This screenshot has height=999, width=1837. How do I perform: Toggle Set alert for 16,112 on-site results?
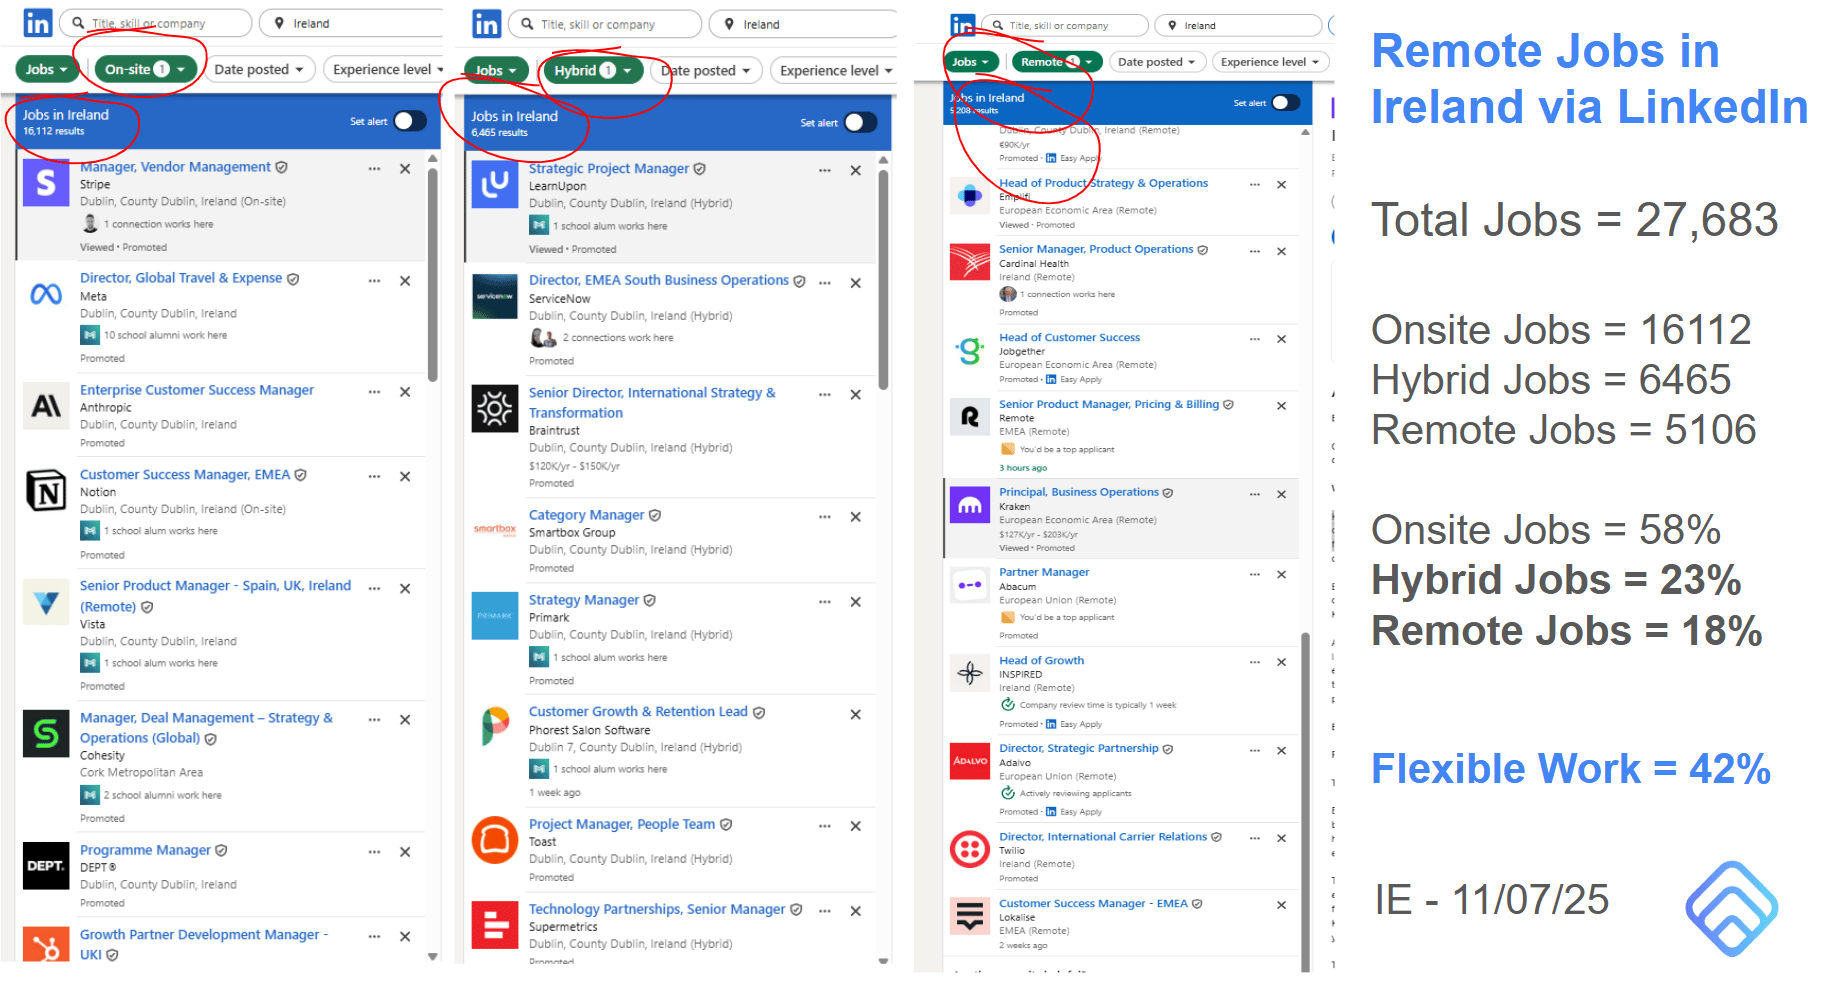pos(410,121)
